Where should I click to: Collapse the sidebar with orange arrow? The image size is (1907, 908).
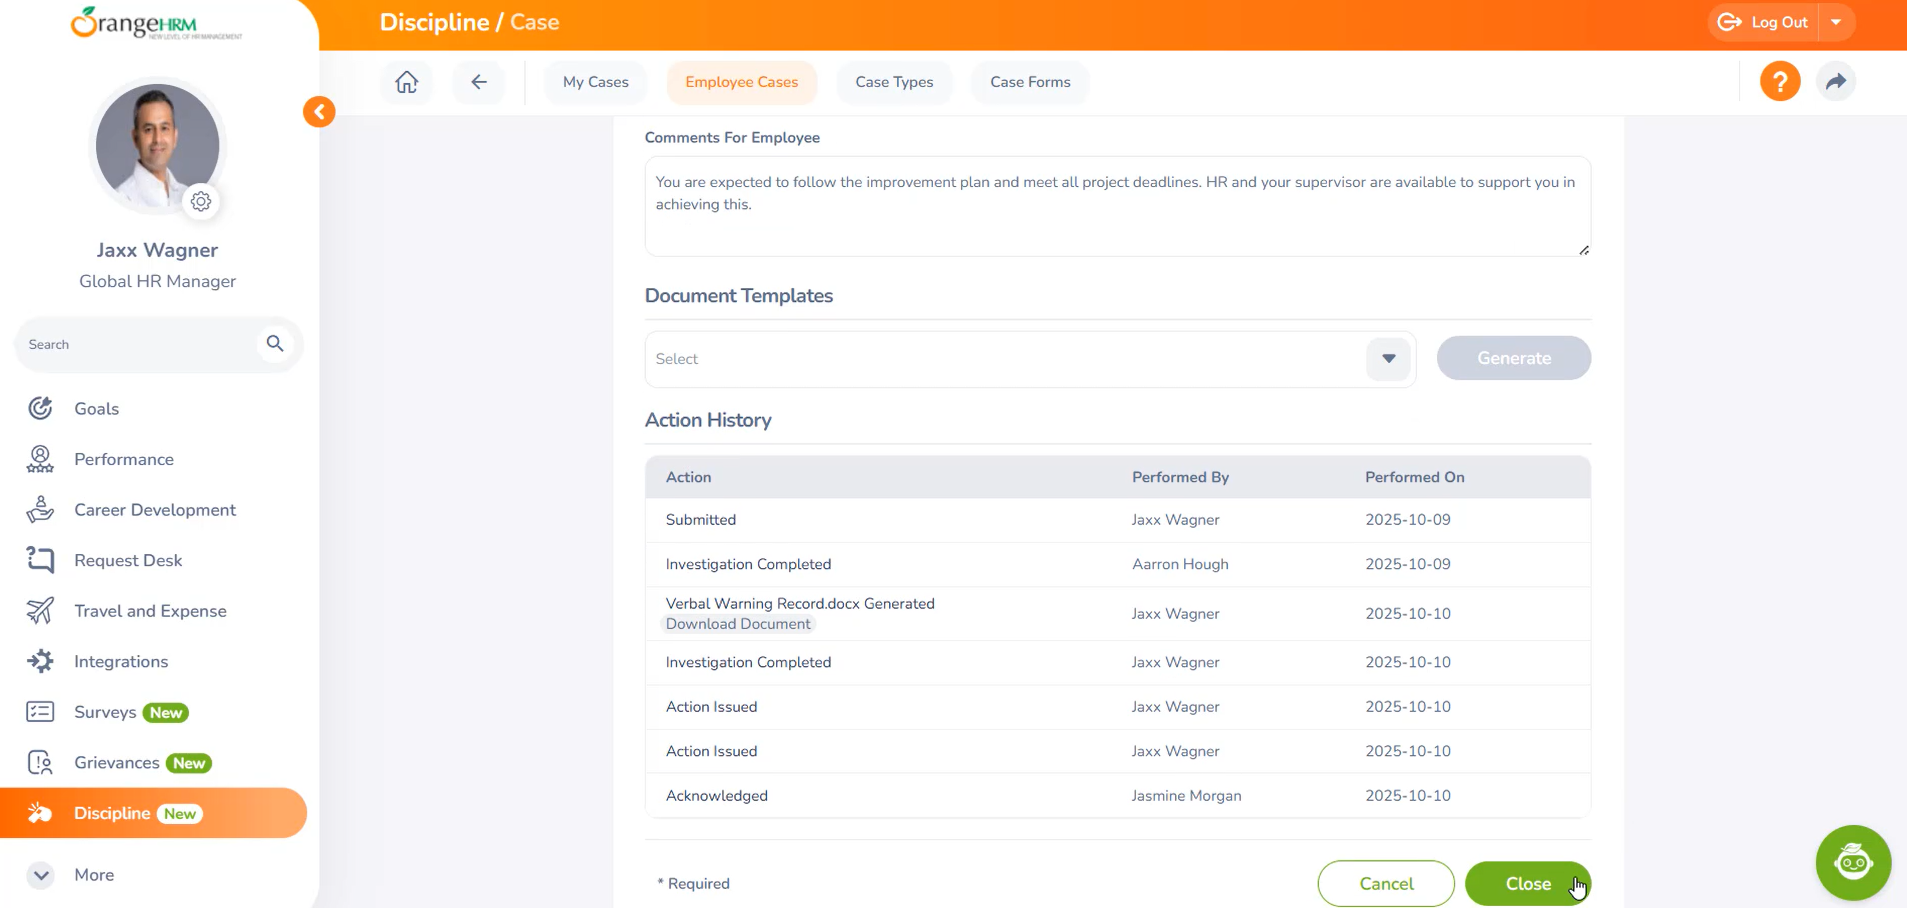pos(319,111)
